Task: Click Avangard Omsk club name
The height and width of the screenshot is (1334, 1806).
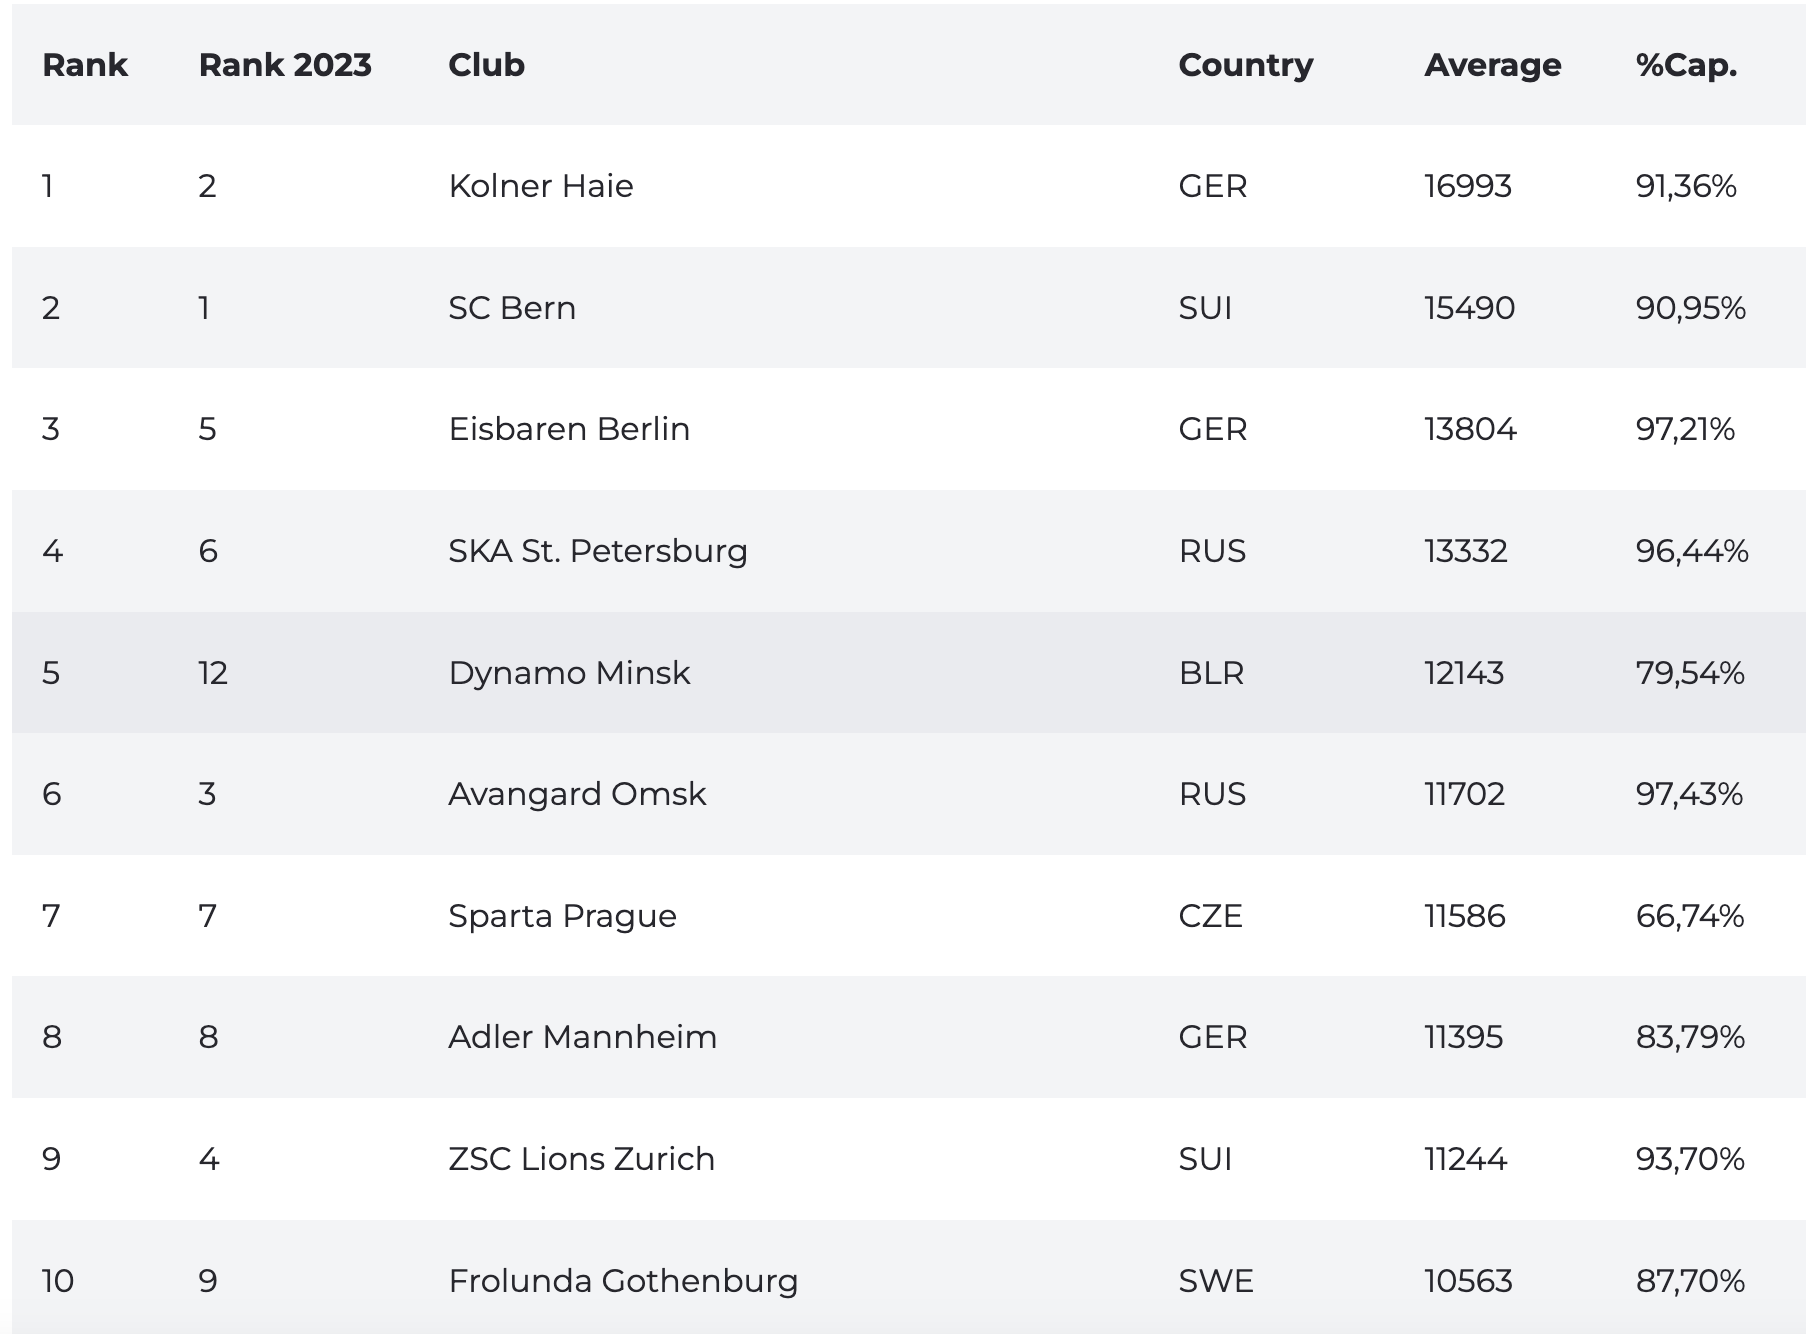Action: click(577, 794)
